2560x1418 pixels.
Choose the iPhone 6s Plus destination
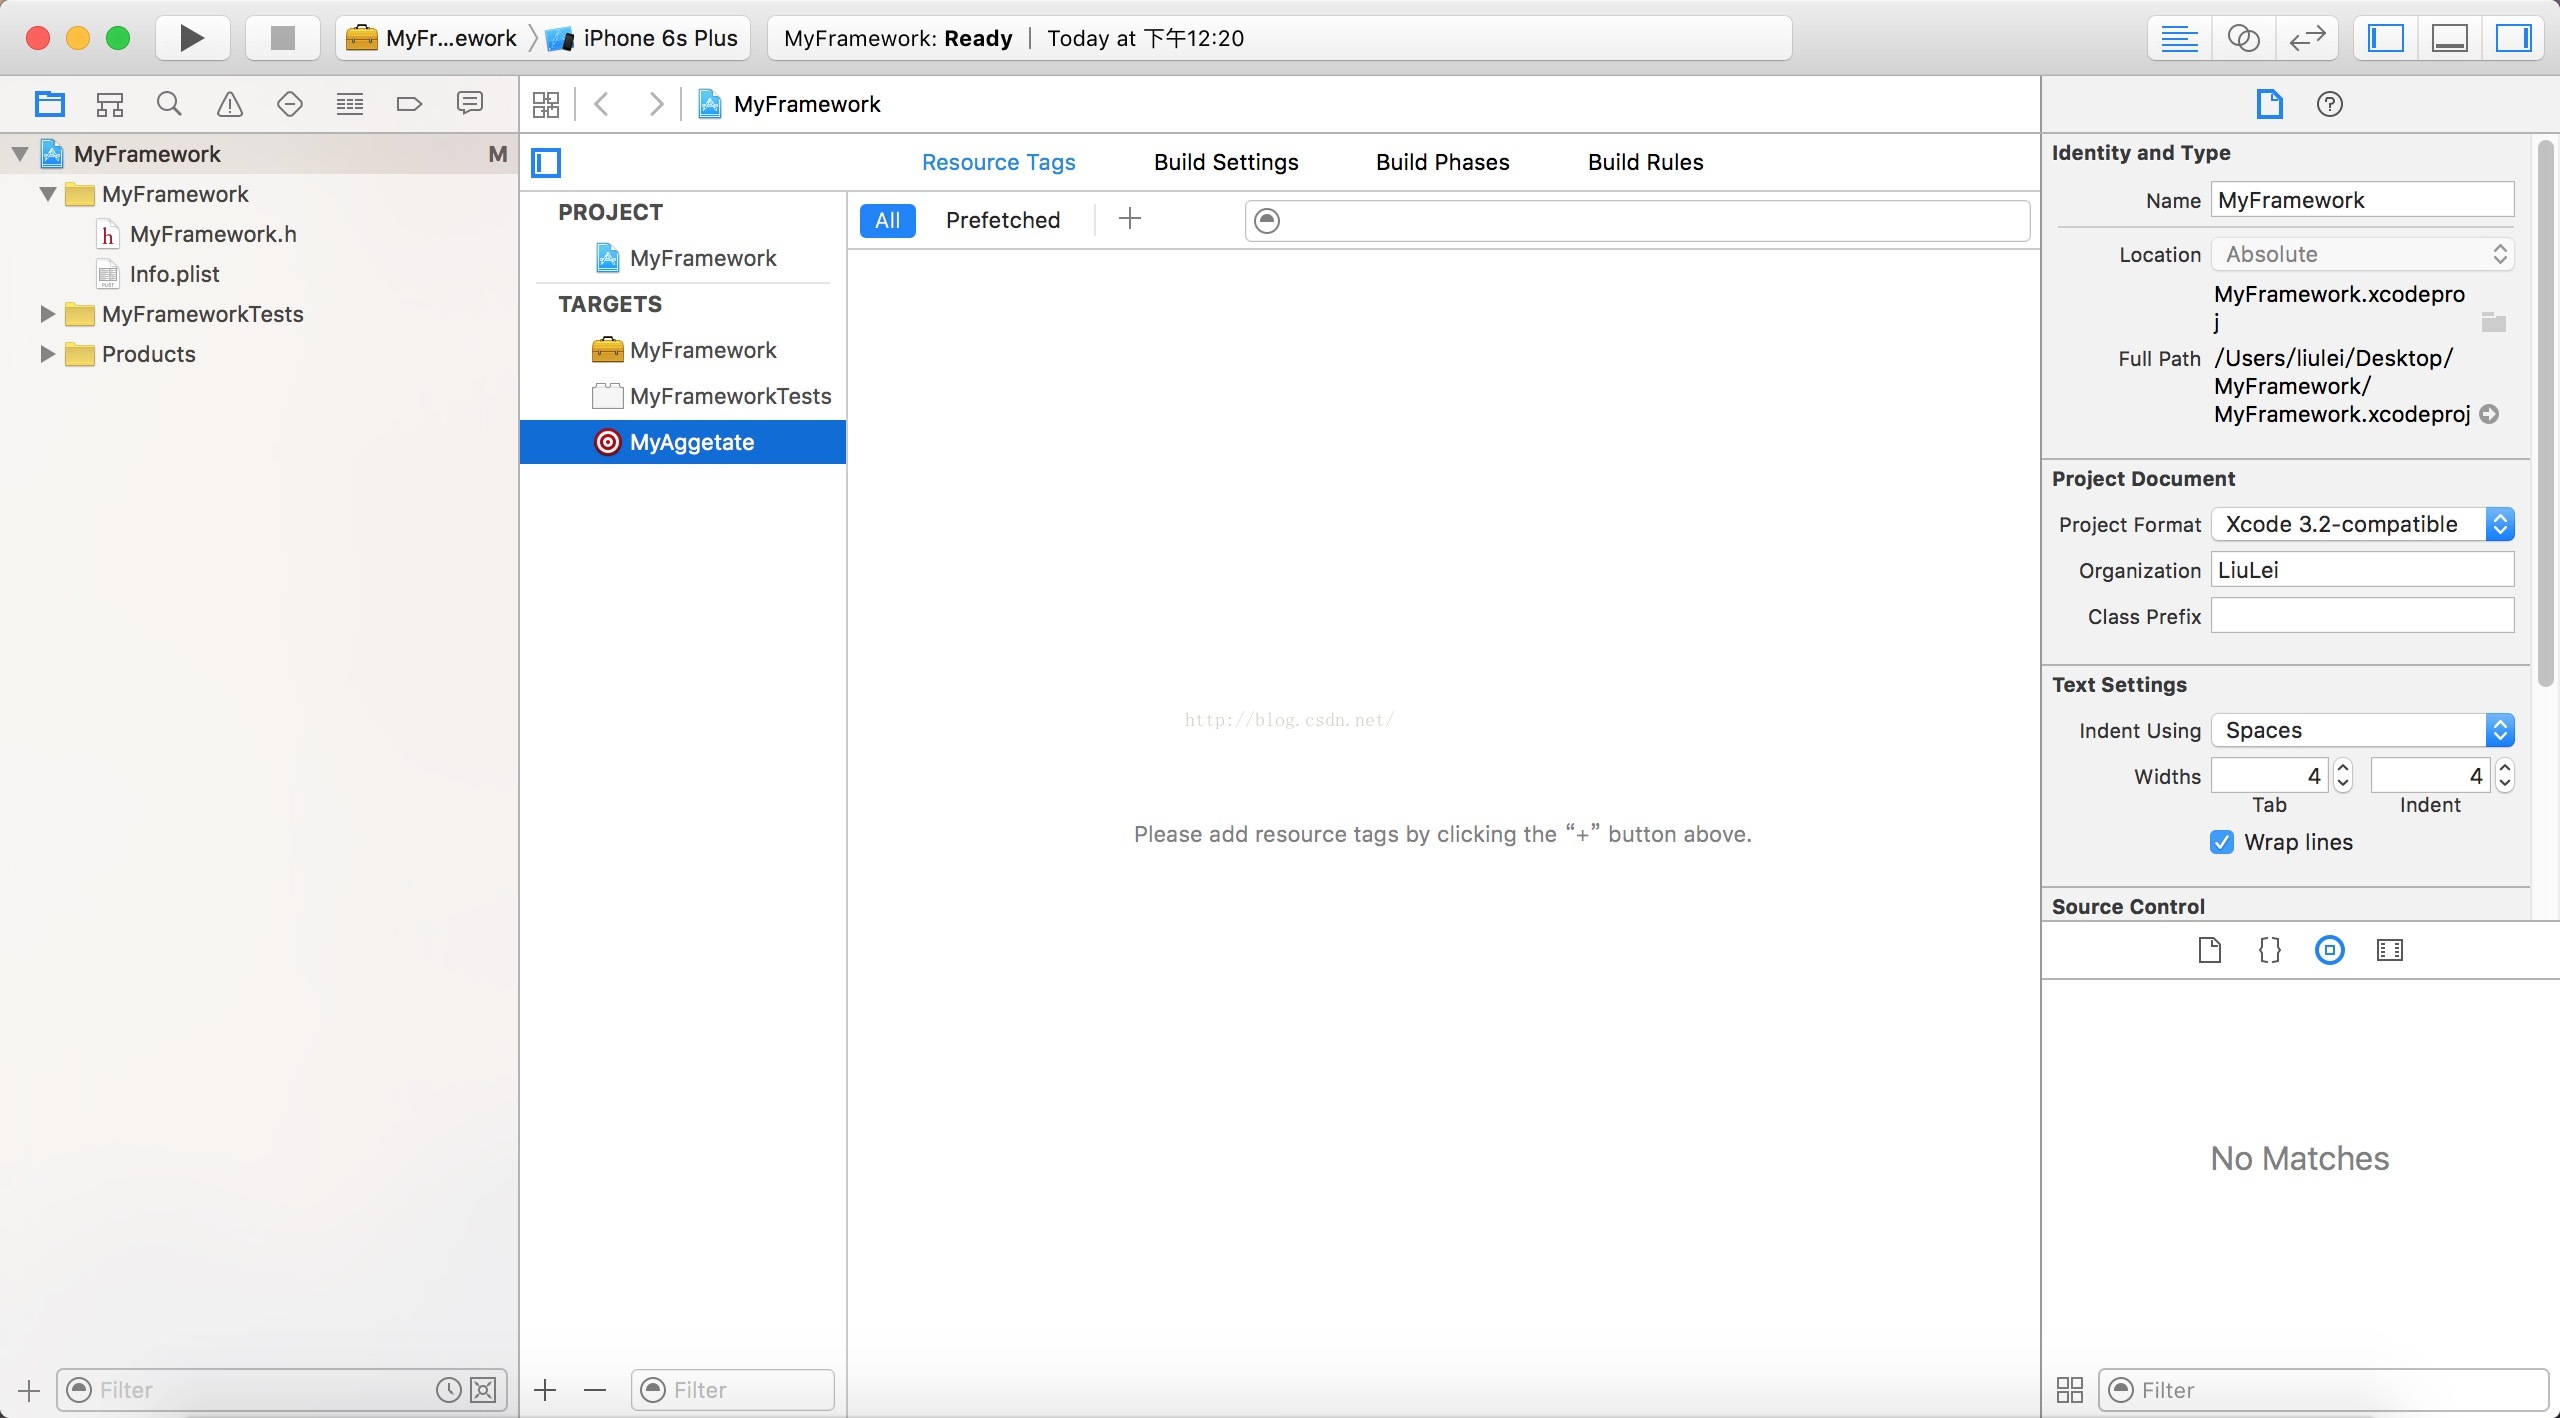[643, 38]
